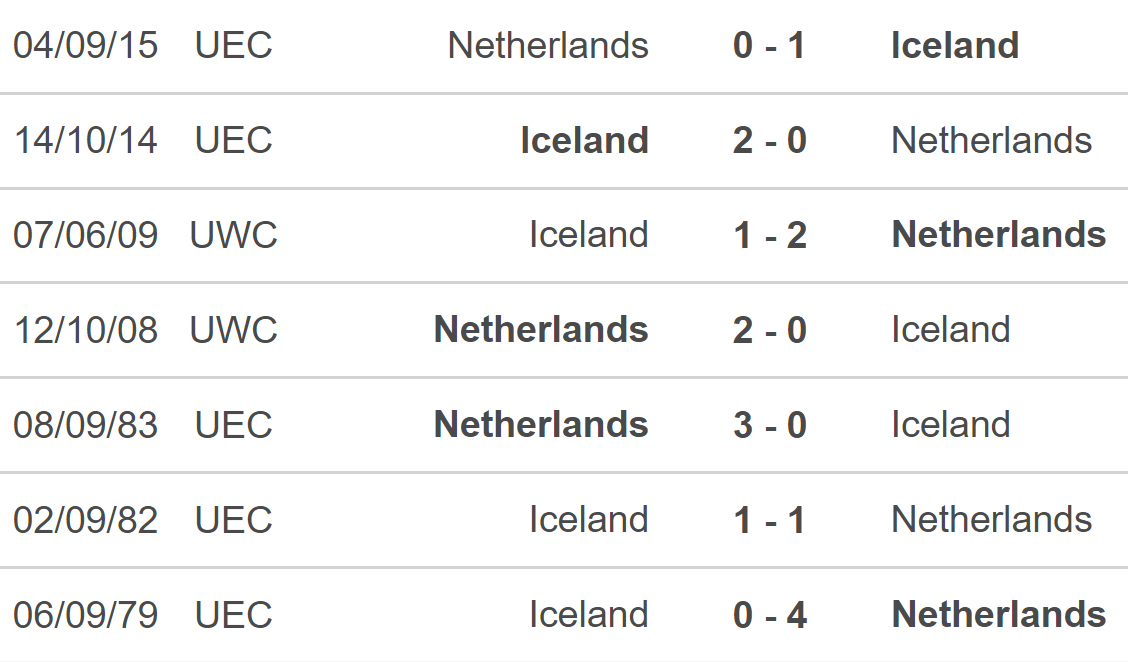Select bold Netherlands in 08/09/83 match

click(541, 425)
